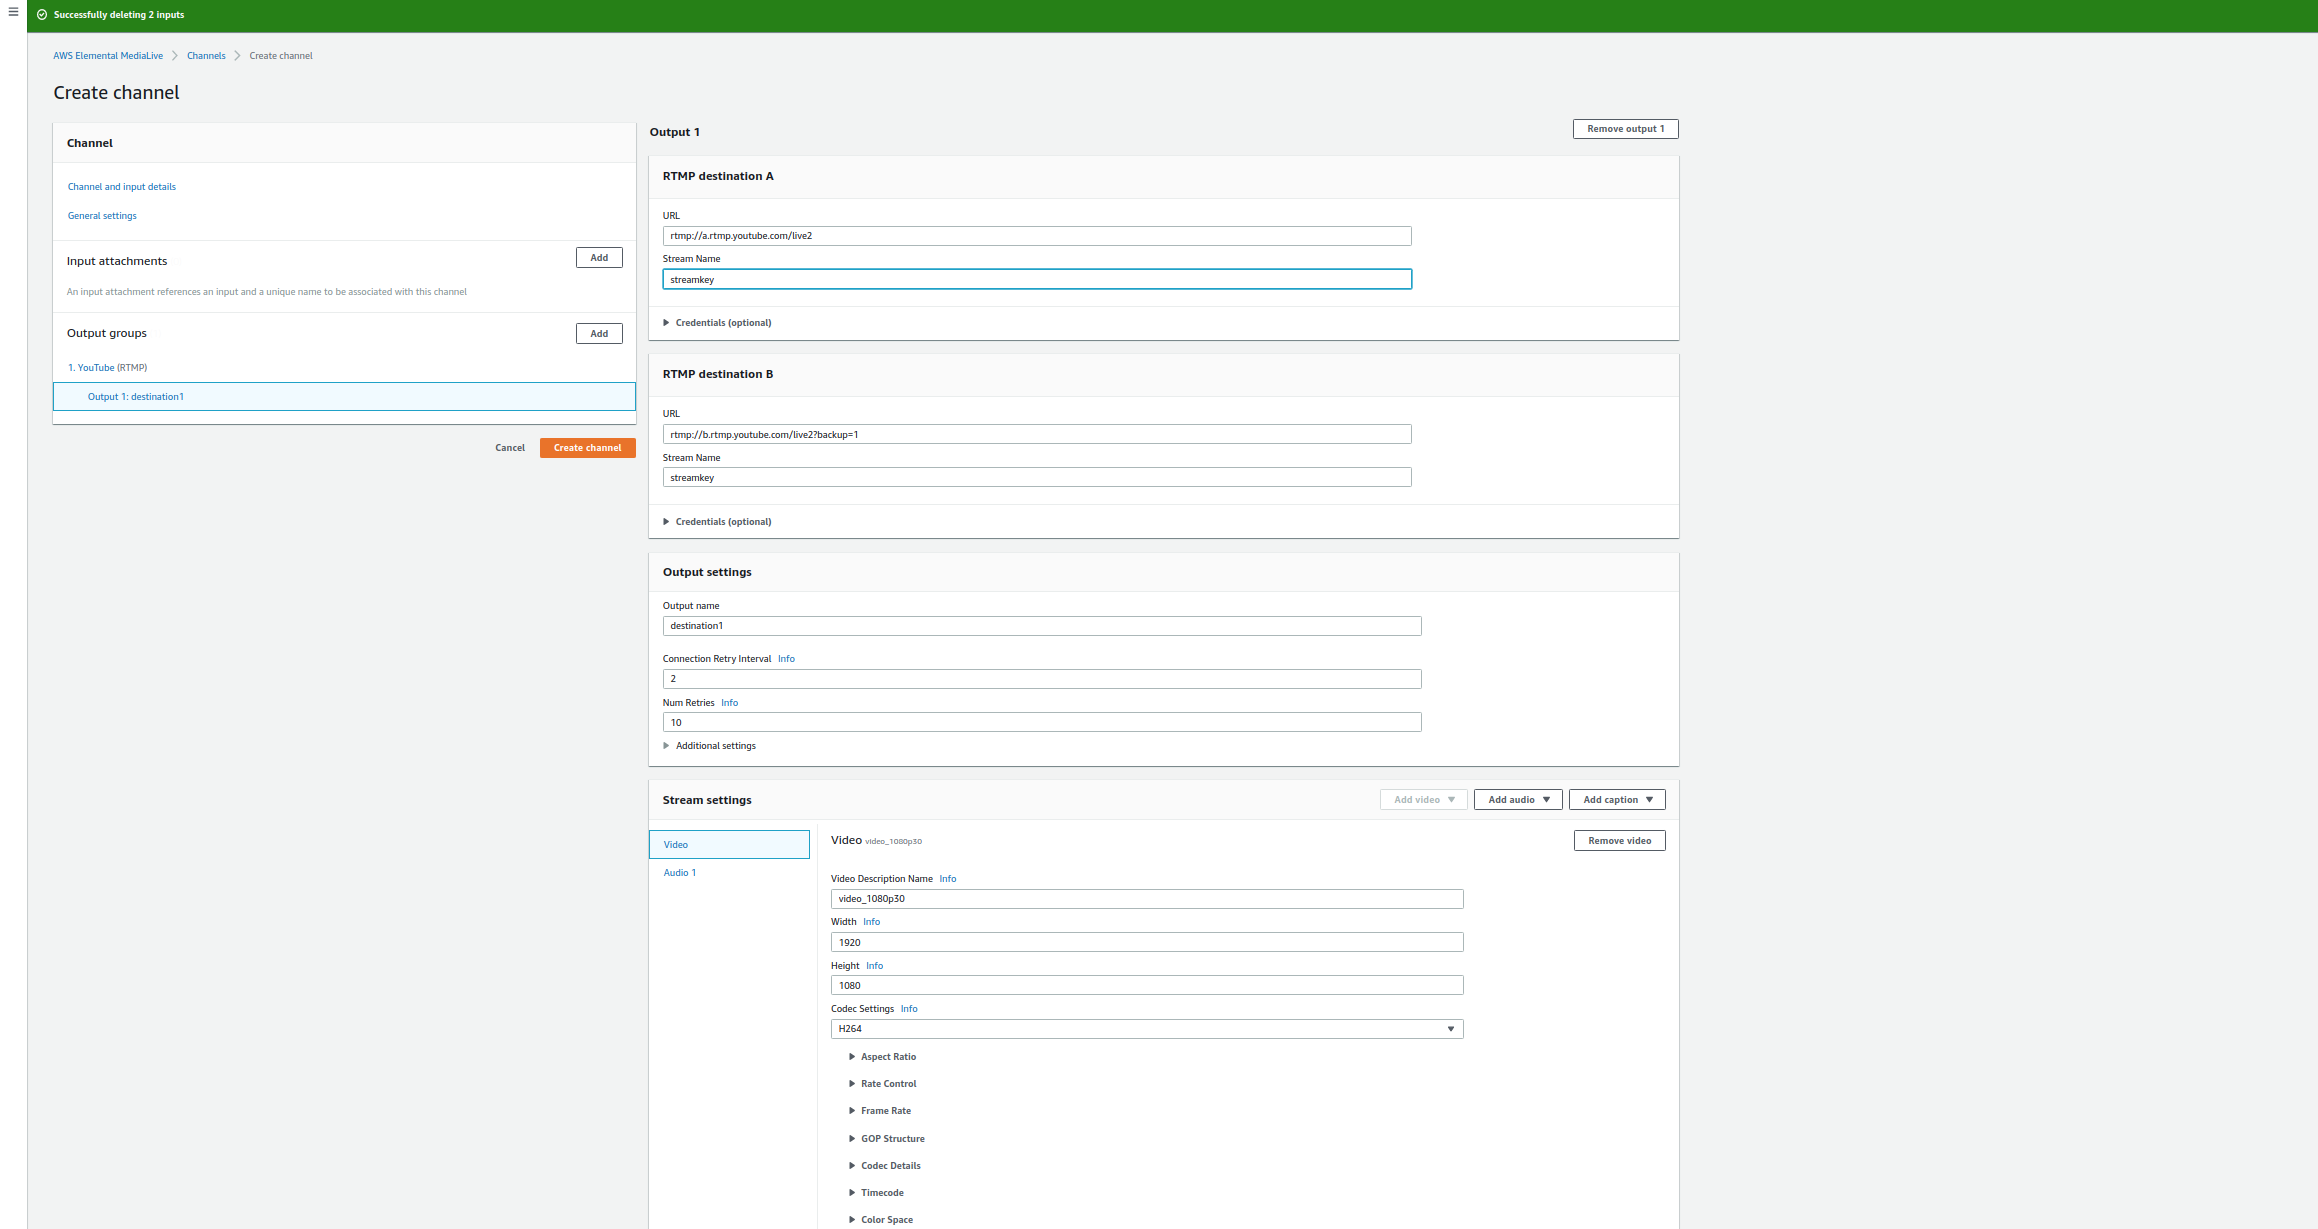Open the Add audio dropdown
This screenshot has height=1229, width=2318.
(x=1518, y=800)
